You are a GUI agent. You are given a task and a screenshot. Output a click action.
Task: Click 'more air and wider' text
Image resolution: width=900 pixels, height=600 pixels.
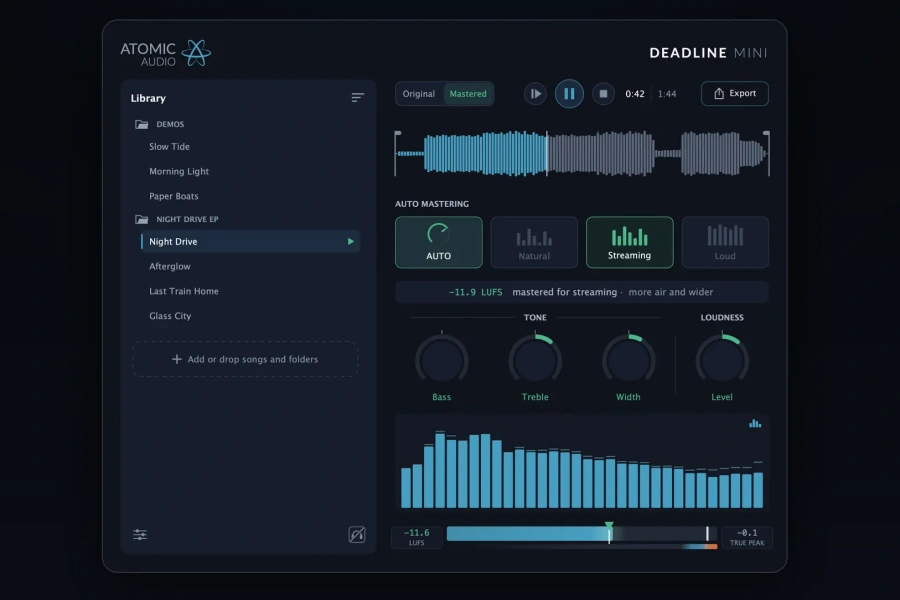pos(671,292)
